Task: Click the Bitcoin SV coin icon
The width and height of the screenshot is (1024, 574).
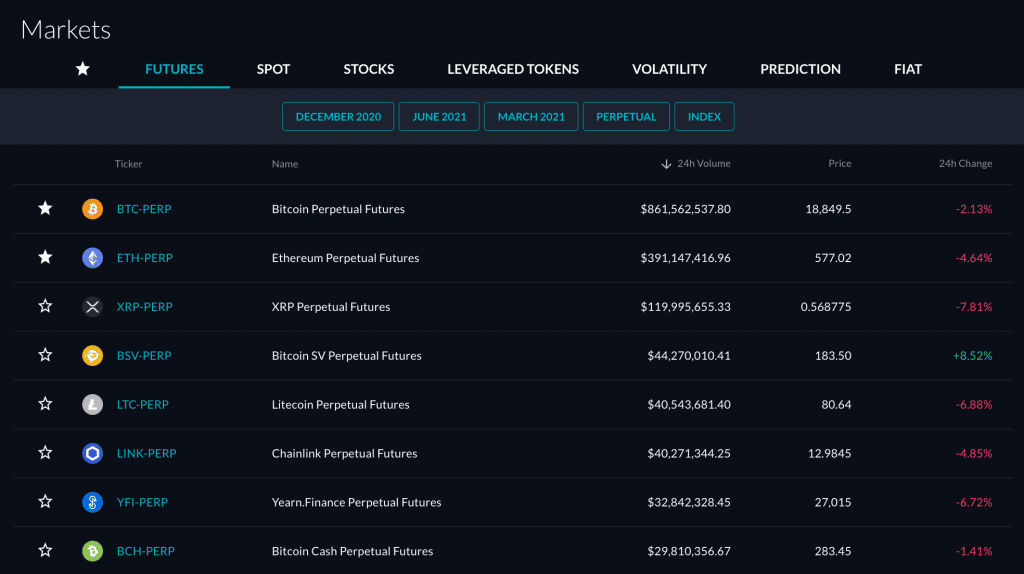Action: click(92, 355)
